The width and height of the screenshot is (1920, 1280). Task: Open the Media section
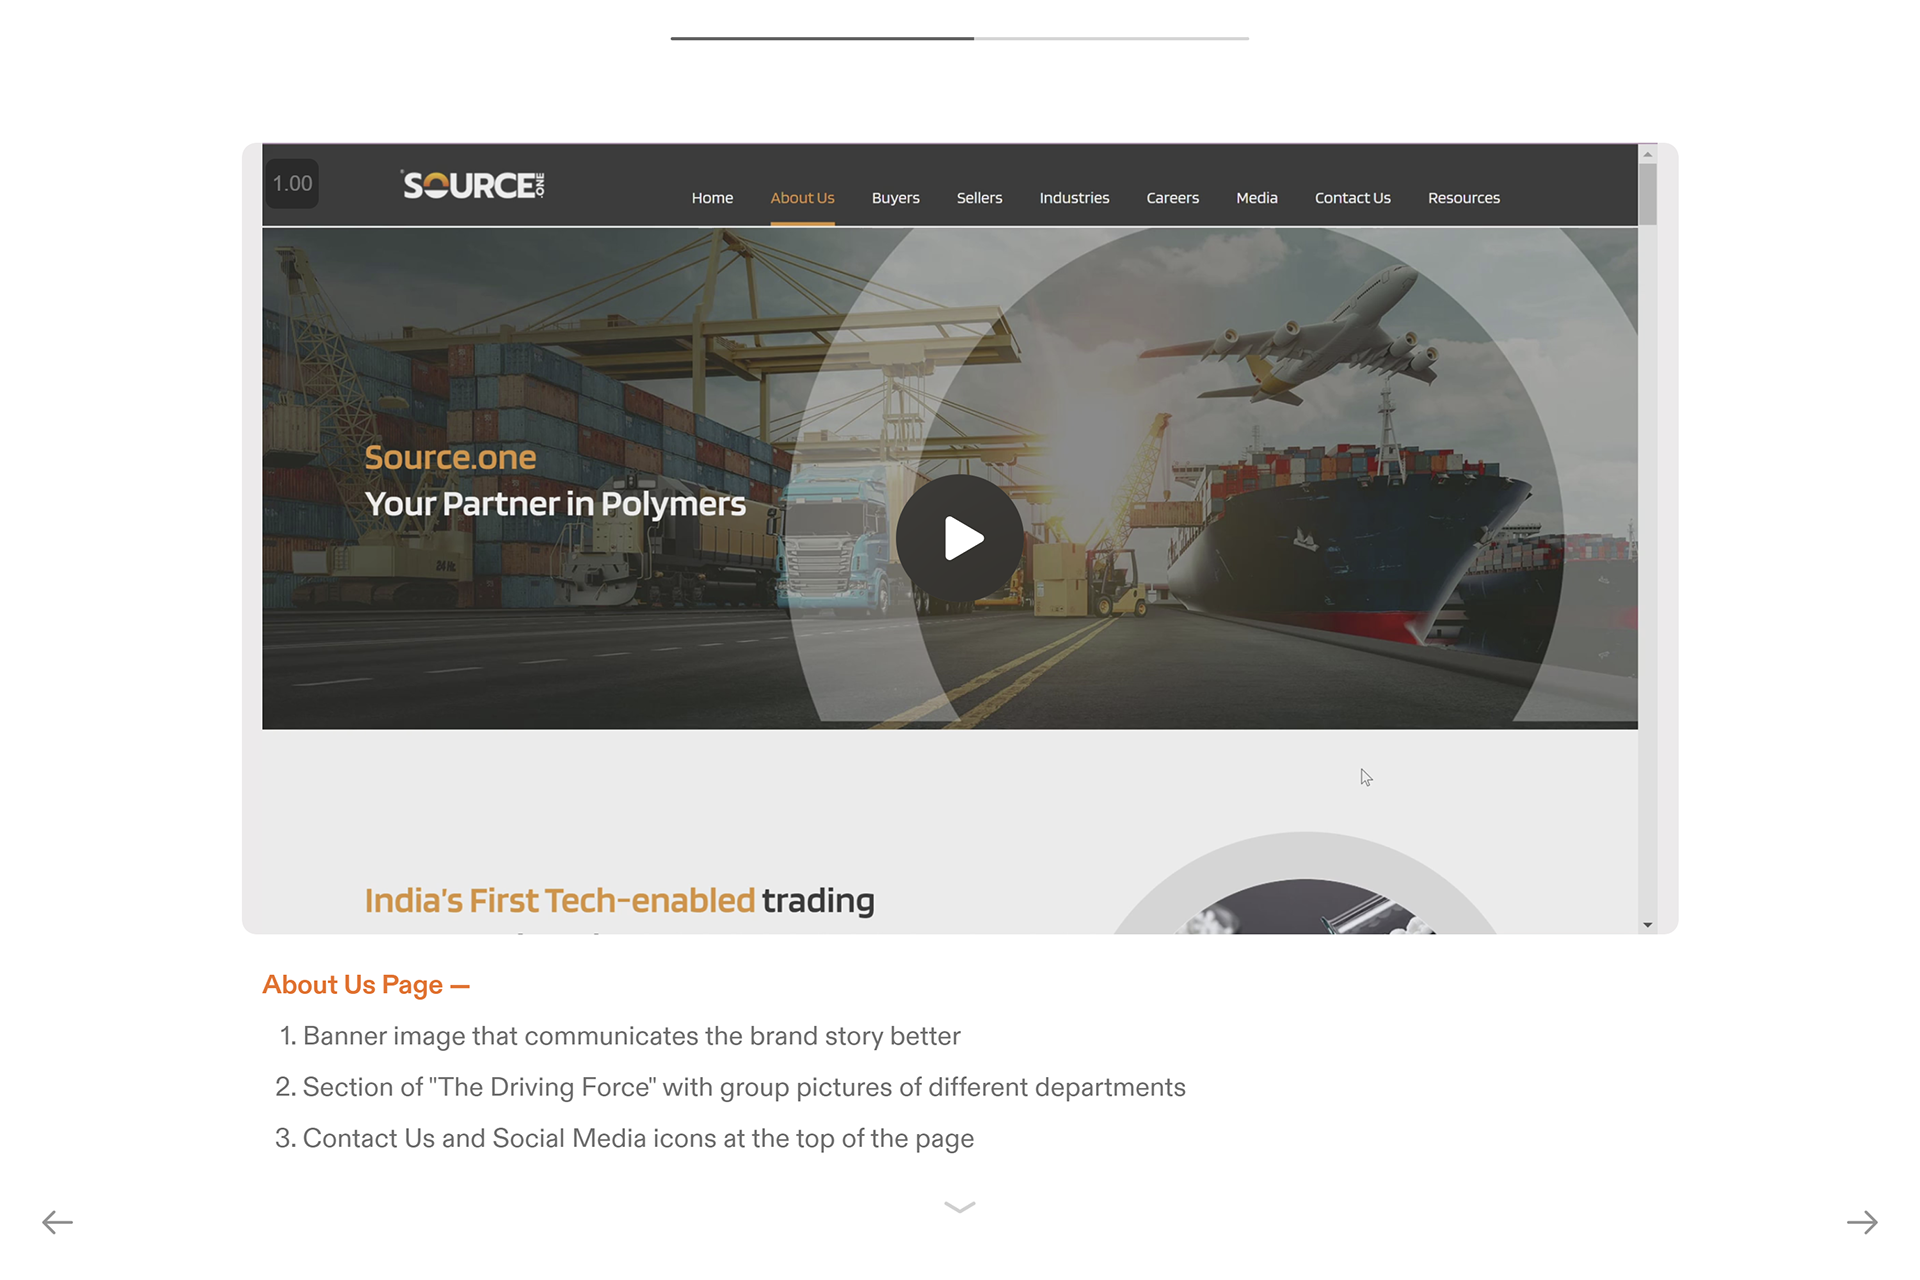point(1256,198)
